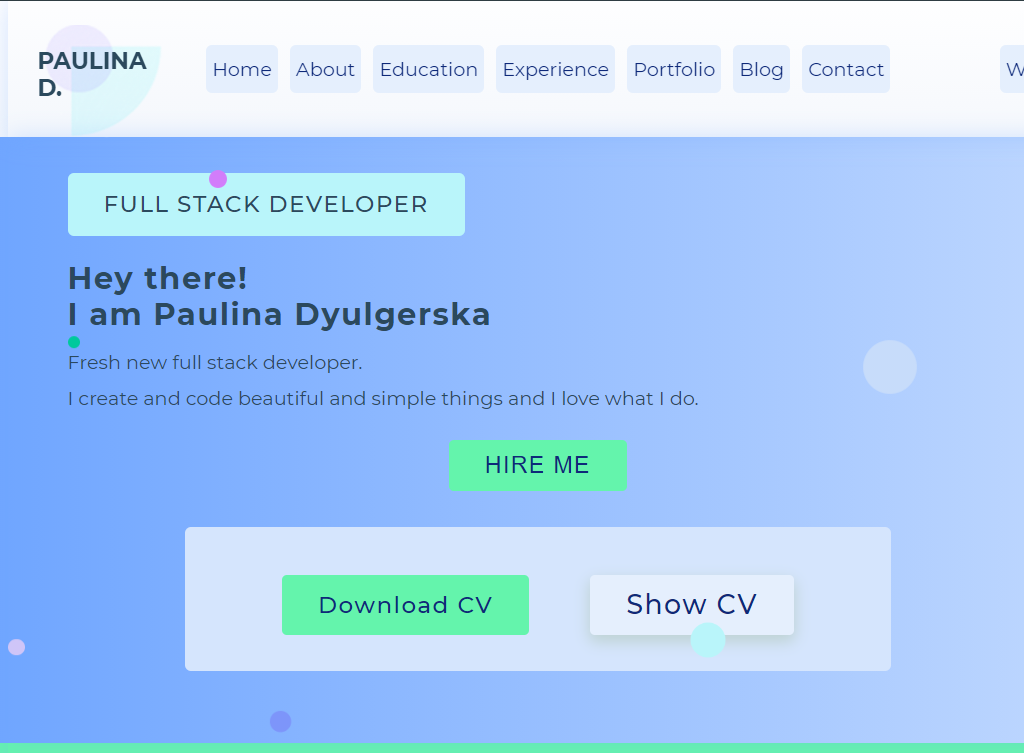The width and height of the screenshot is (1024, 753).
Task: Click the PAULINA D. logo
Action: tap(91, 74)
